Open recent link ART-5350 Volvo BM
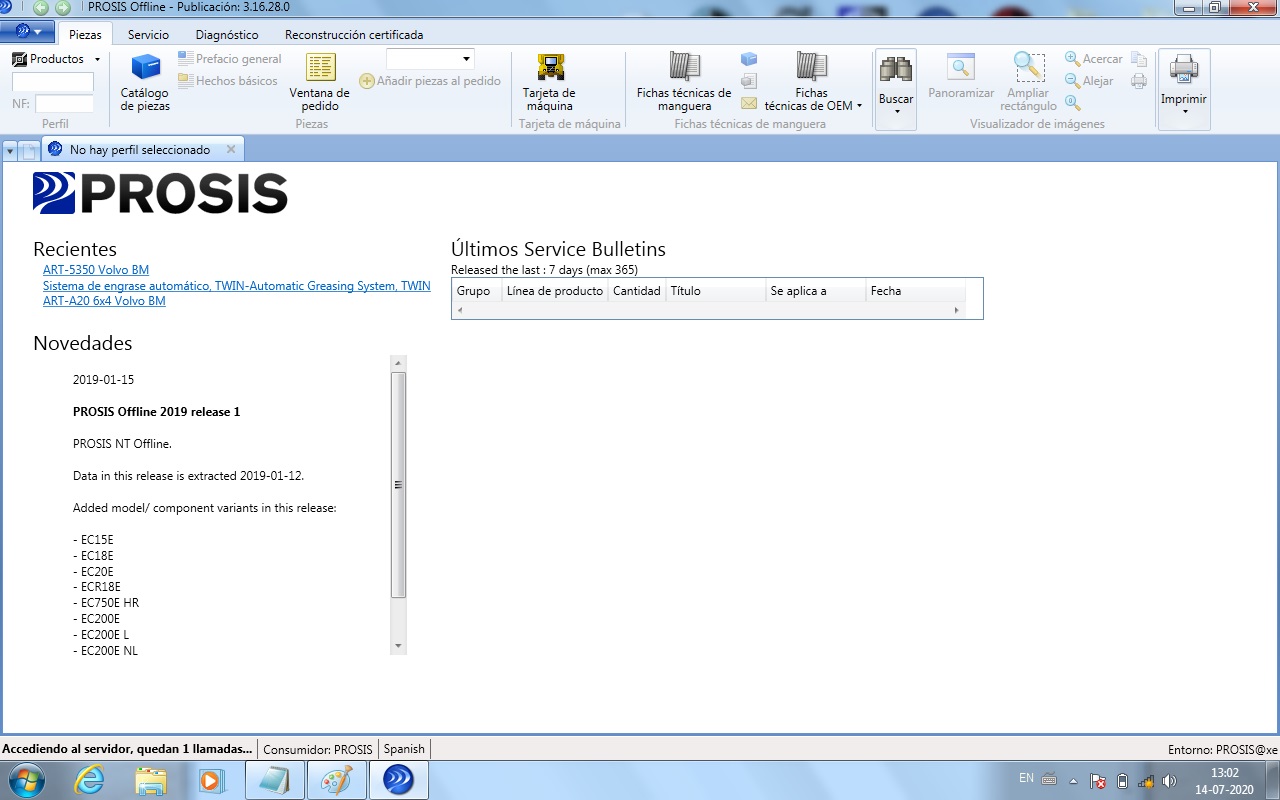The height and width of the screenshot is (800, 1280). point(96,270)
